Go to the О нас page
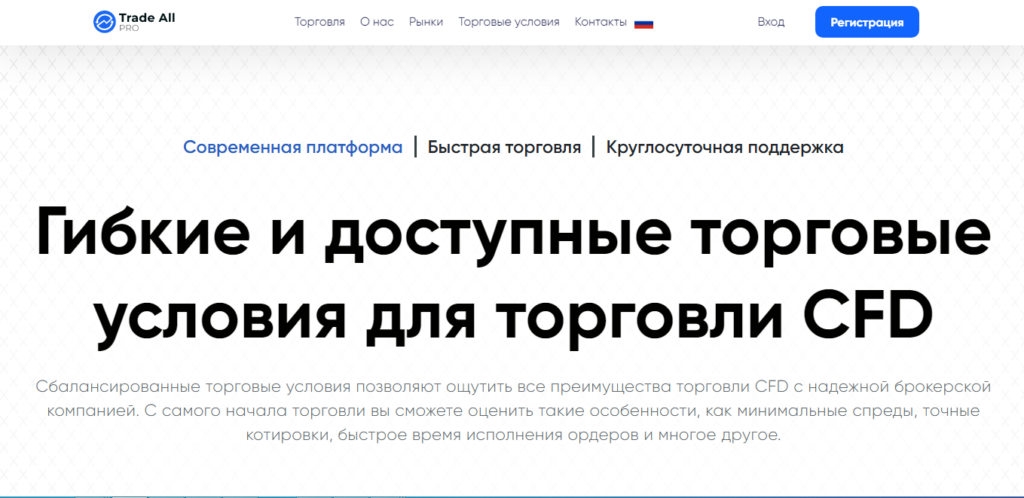This screenshot has height=498, width=1024. 377,22
